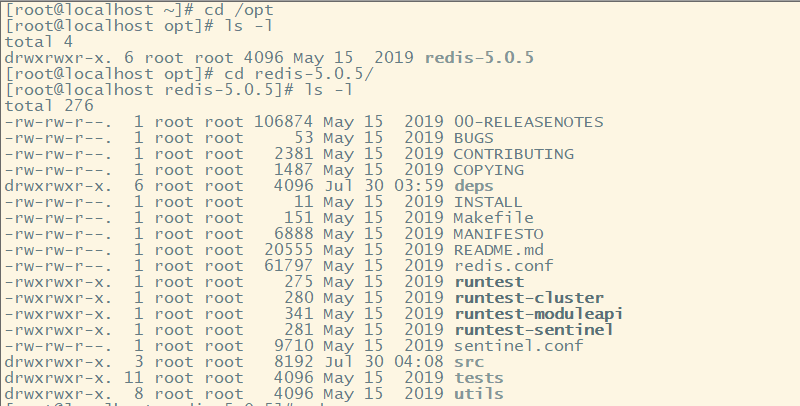
Task: Select the BUGS file name
Action: click(x=473, y=138)
